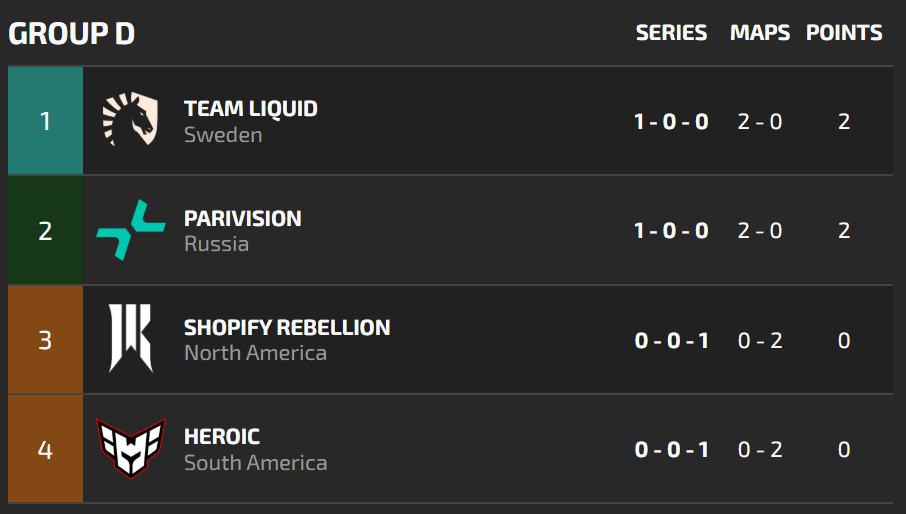Click the Shopify Rebellion logo

pos(130,340)
